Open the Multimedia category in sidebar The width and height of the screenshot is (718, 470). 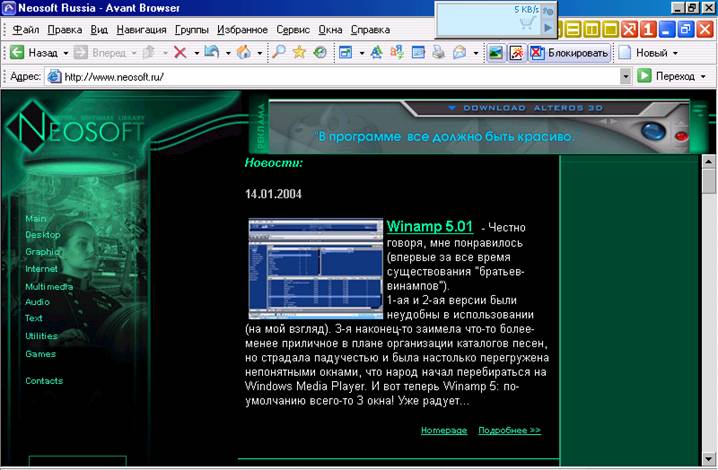(x=49, y=286)
